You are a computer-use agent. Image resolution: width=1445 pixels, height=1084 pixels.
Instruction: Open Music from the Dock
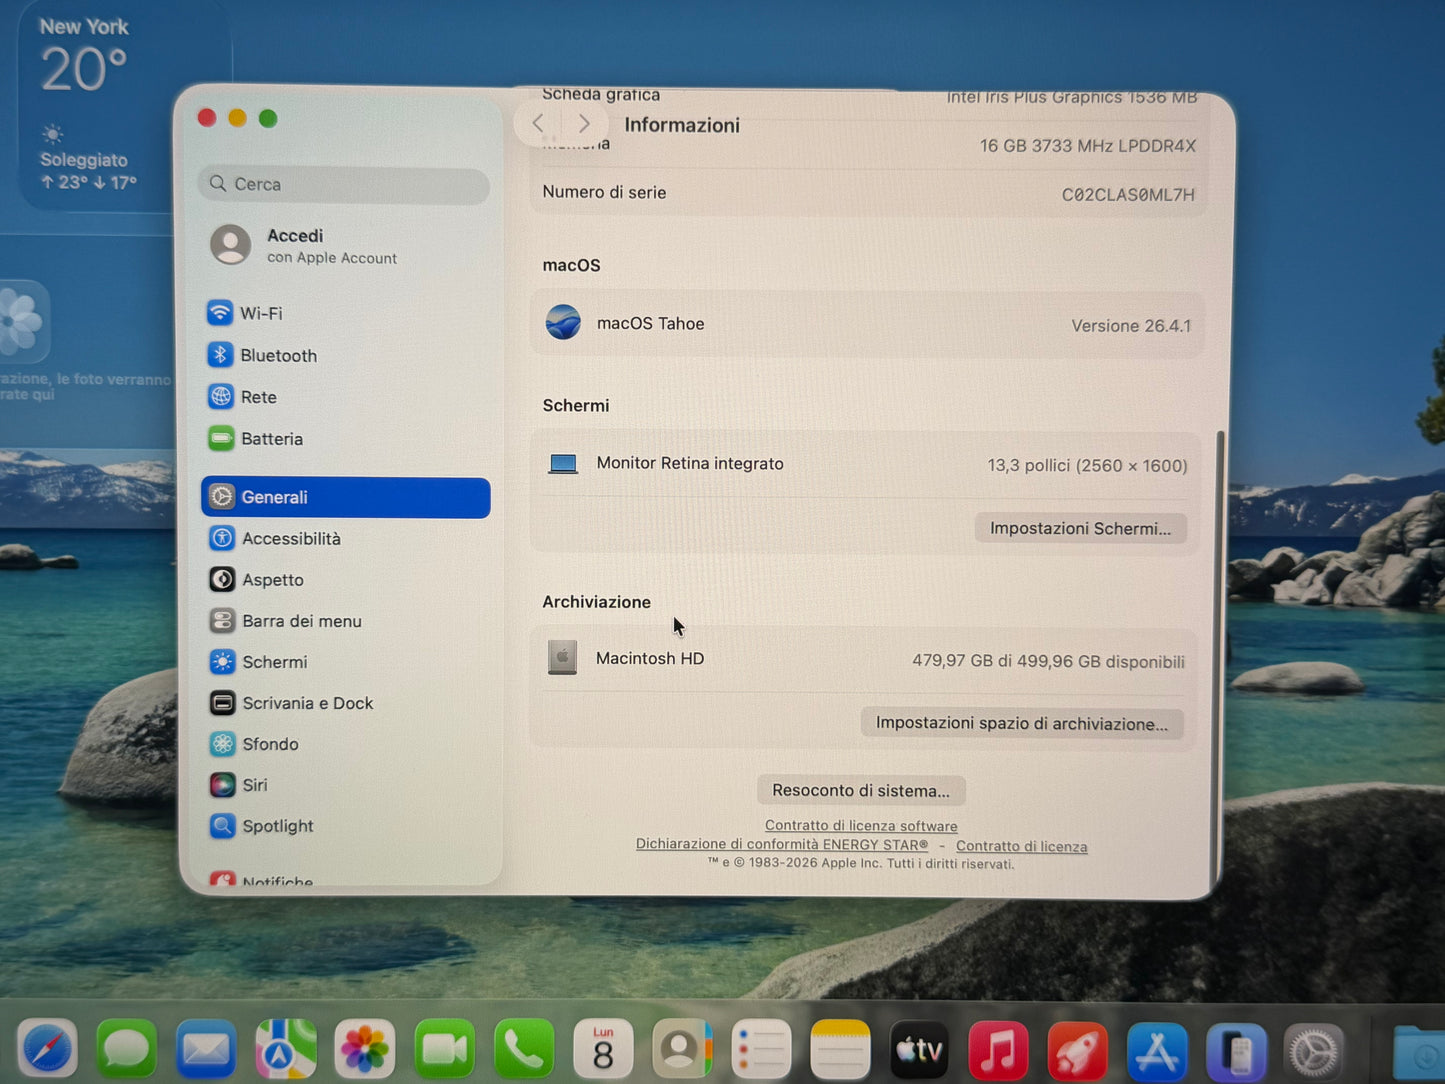(x=998, y=1051)
